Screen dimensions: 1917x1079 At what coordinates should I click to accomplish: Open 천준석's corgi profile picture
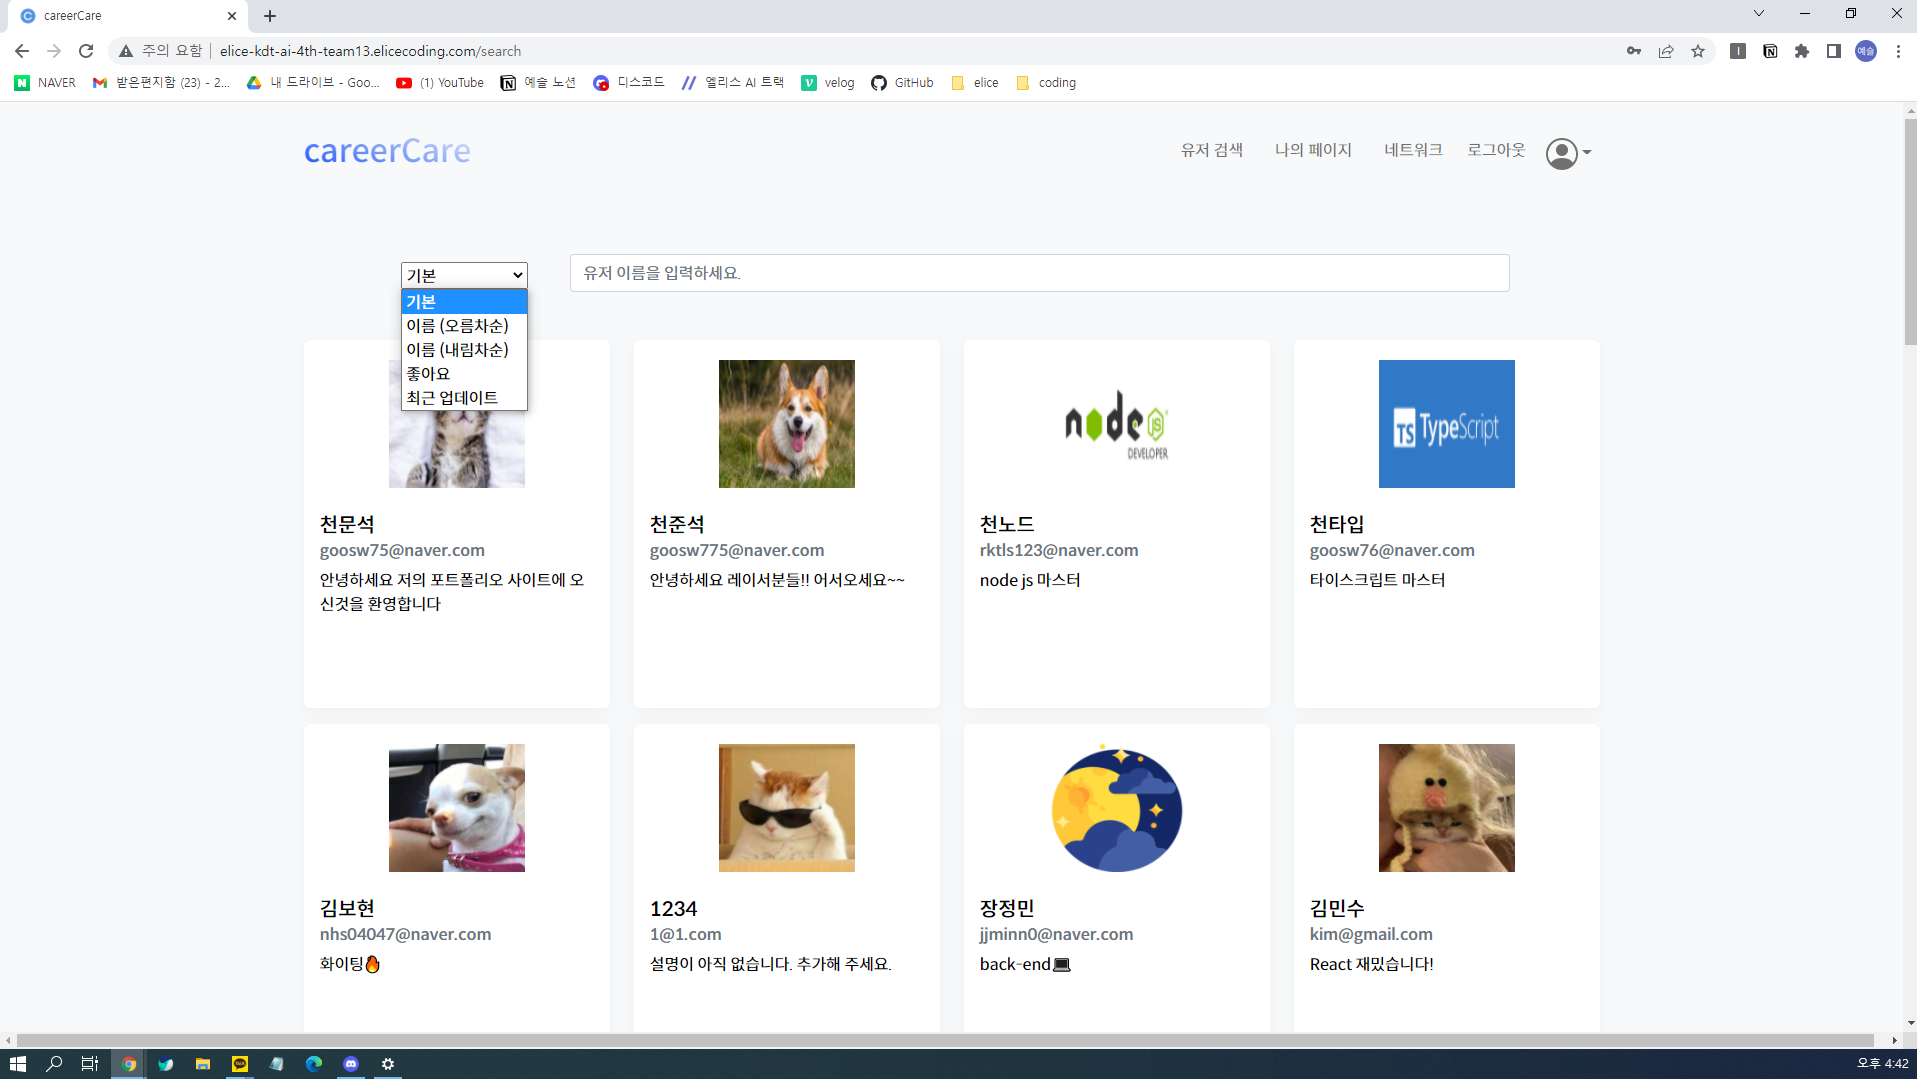[x=786, y=424]
